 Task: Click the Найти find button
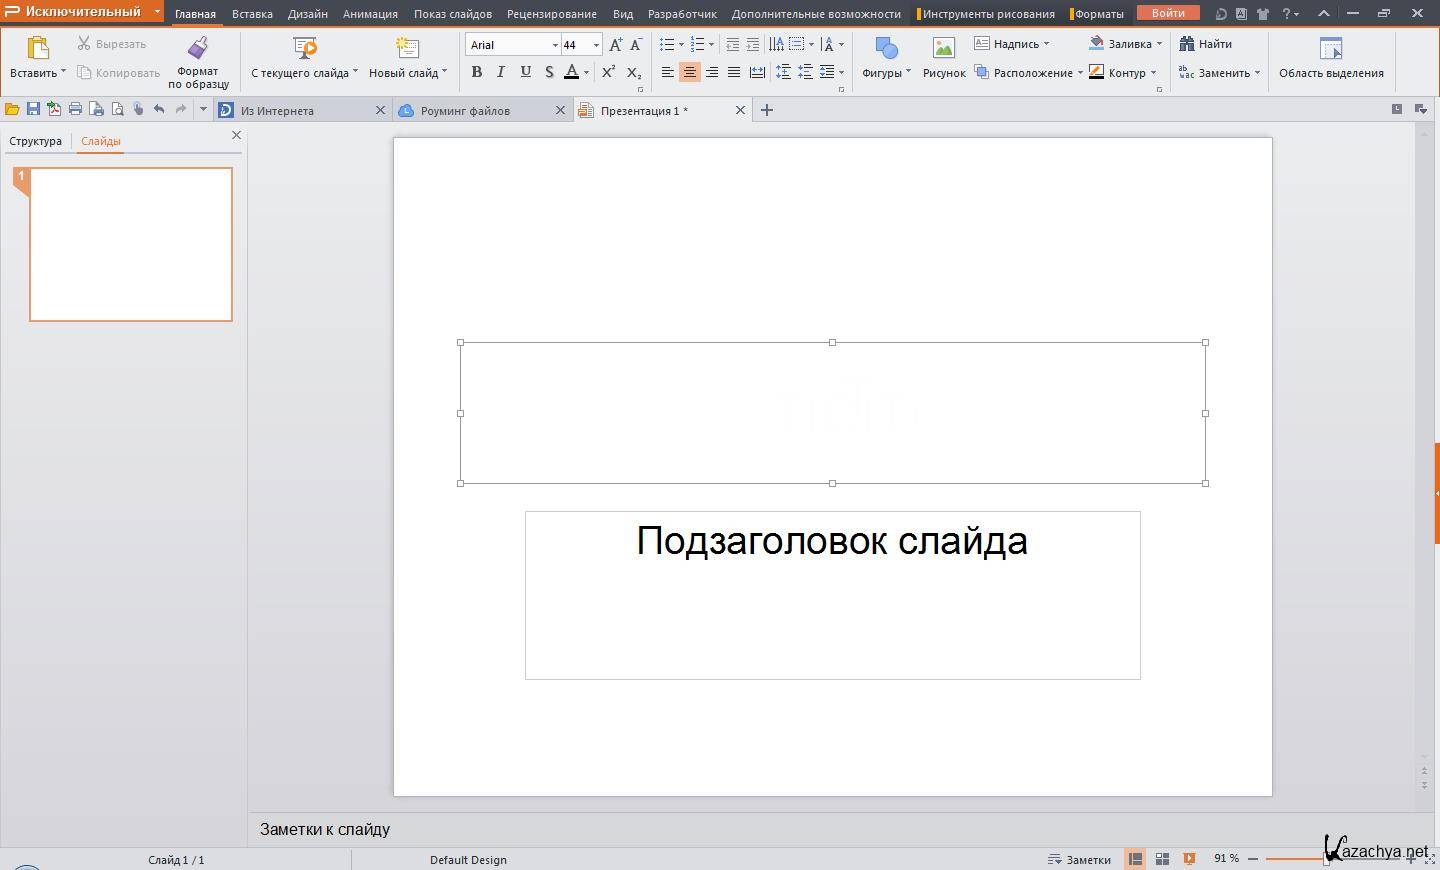[1206, 44]
